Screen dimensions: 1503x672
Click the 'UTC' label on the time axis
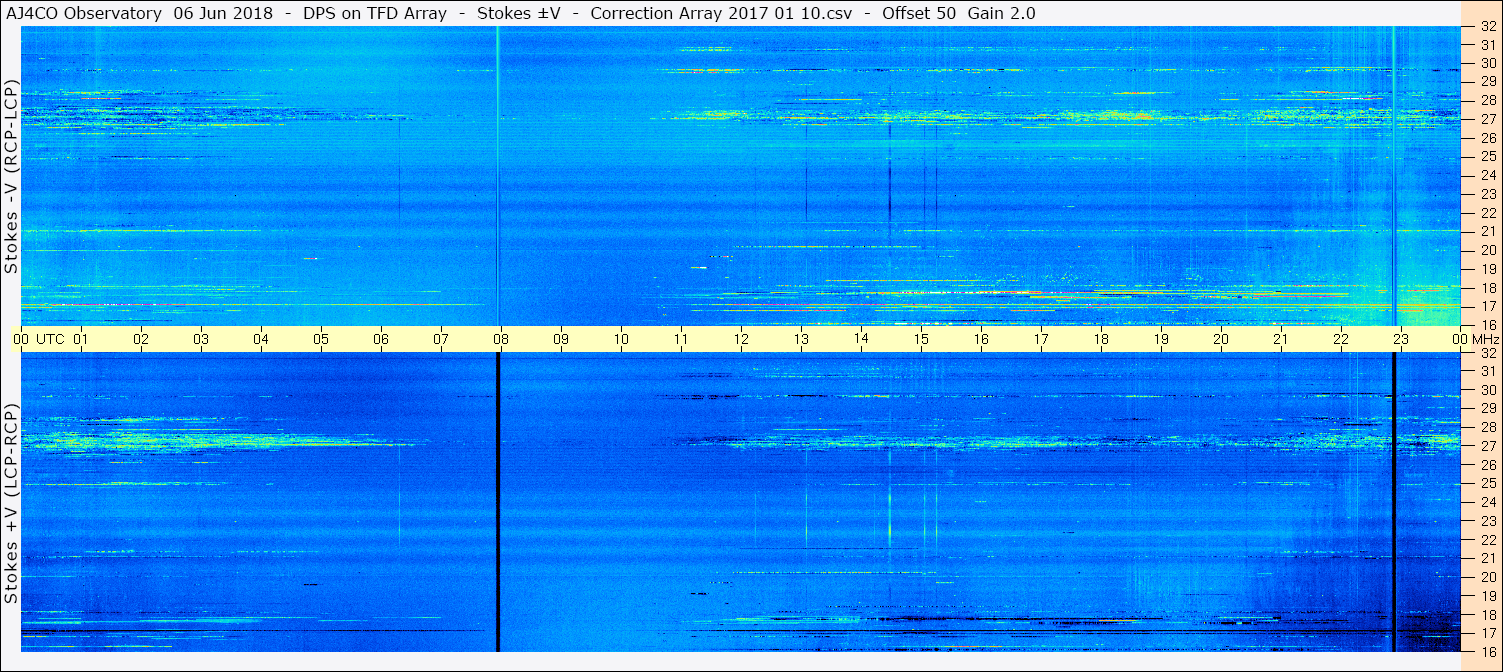pyautogui.click(x=51, y=339)
